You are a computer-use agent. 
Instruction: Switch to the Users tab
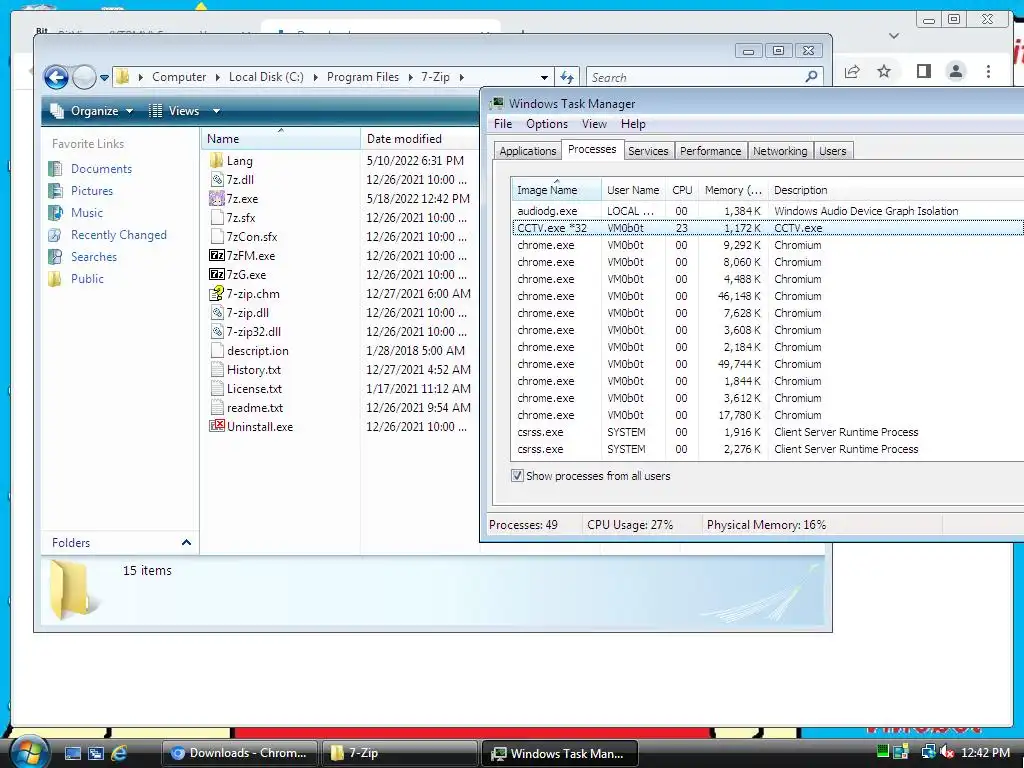click(833, 151)
